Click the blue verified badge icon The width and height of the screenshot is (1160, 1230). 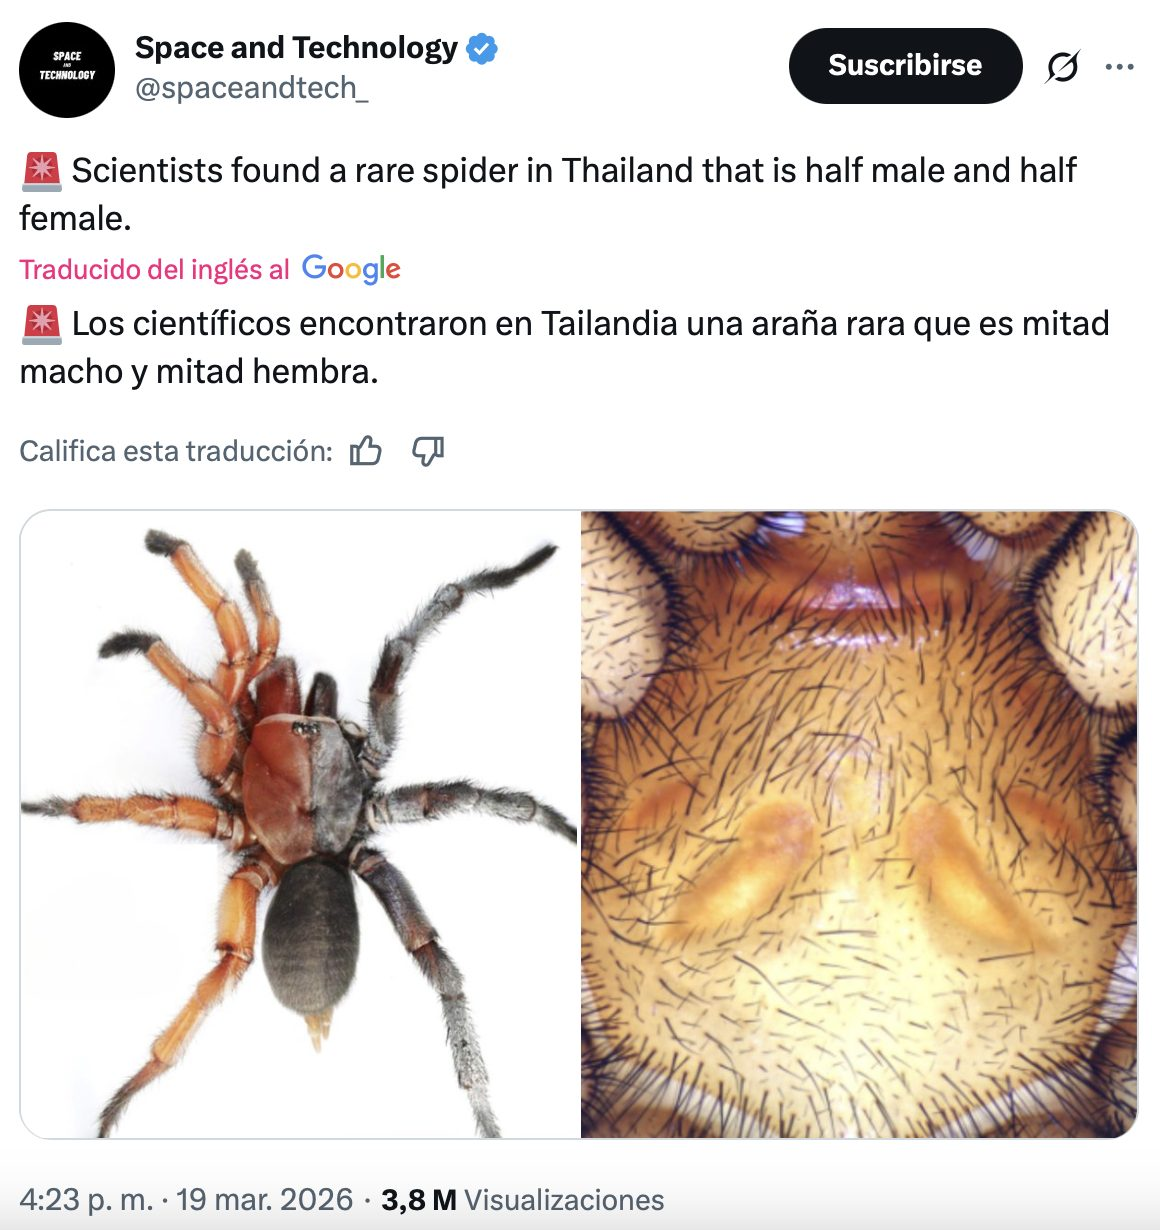click(482, 48)
